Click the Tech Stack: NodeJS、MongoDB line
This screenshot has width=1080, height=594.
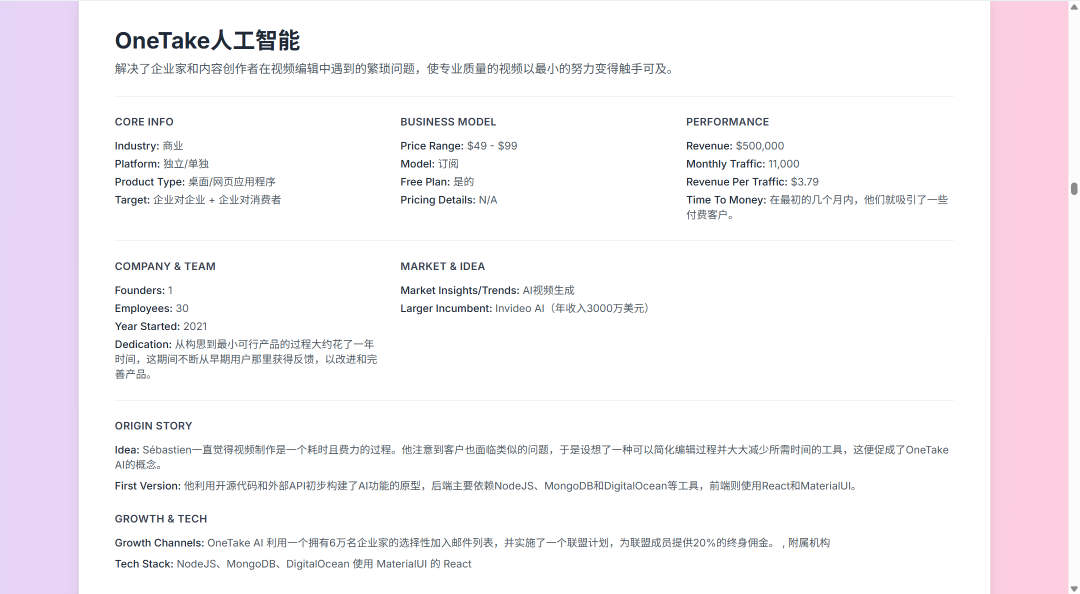click(x=293, y=564)
